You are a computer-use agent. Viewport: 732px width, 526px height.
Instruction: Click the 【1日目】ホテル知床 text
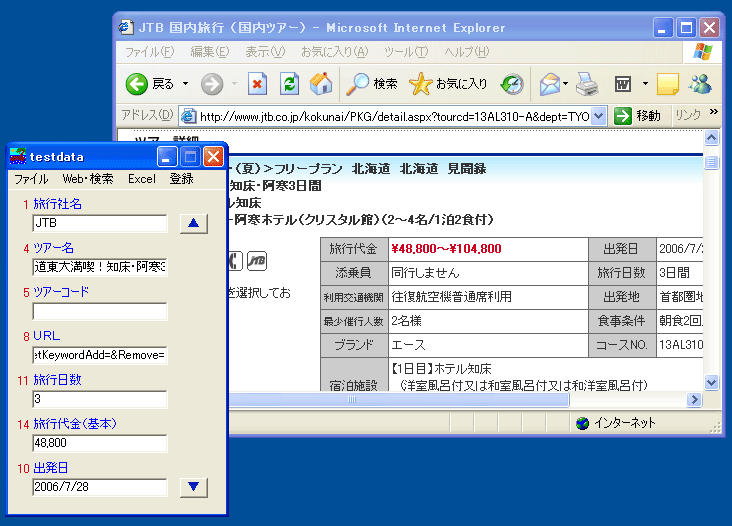pyautogui.click(x=442, y=369)
